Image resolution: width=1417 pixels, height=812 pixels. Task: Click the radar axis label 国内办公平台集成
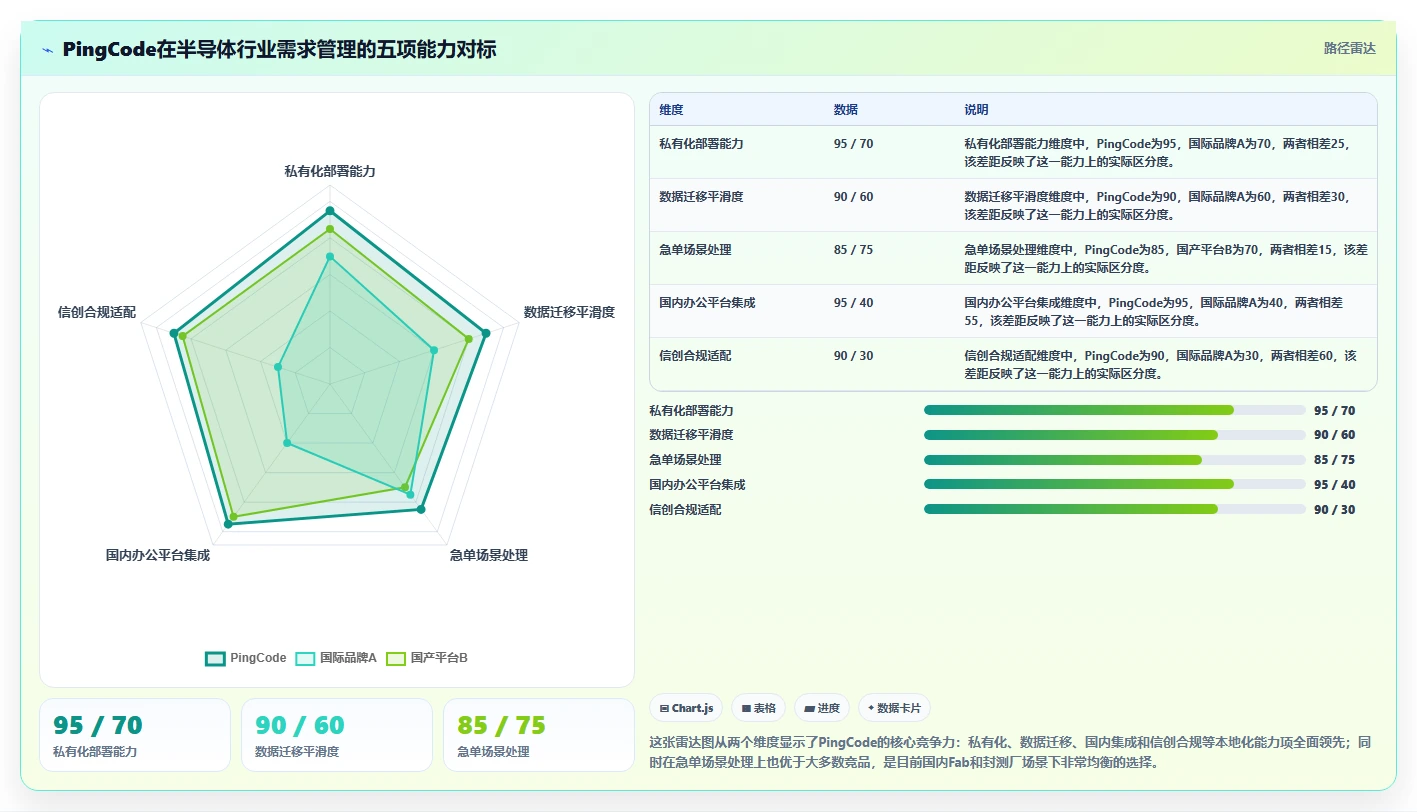click(158, 555)
